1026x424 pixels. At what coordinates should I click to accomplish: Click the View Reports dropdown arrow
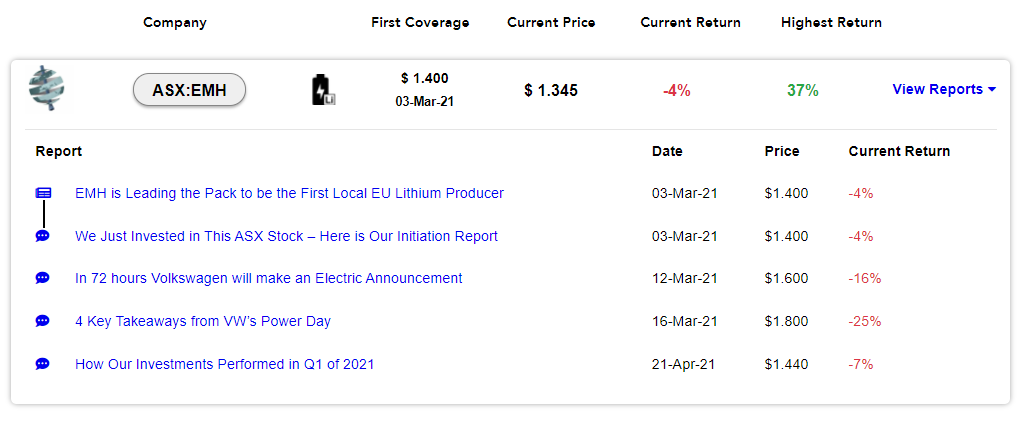992,90
